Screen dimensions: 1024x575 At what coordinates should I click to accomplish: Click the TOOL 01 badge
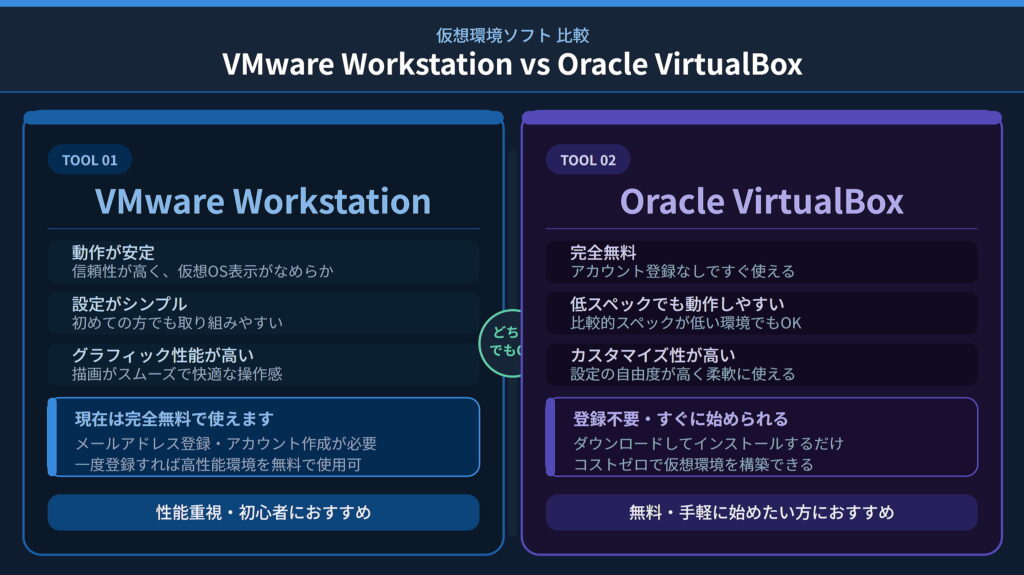[90, 160]
